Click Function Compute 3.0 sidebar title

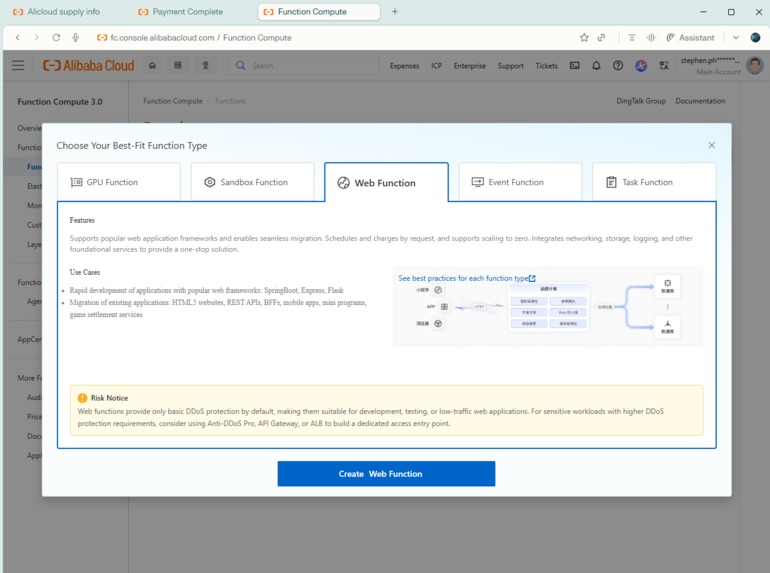coord(60,102)
